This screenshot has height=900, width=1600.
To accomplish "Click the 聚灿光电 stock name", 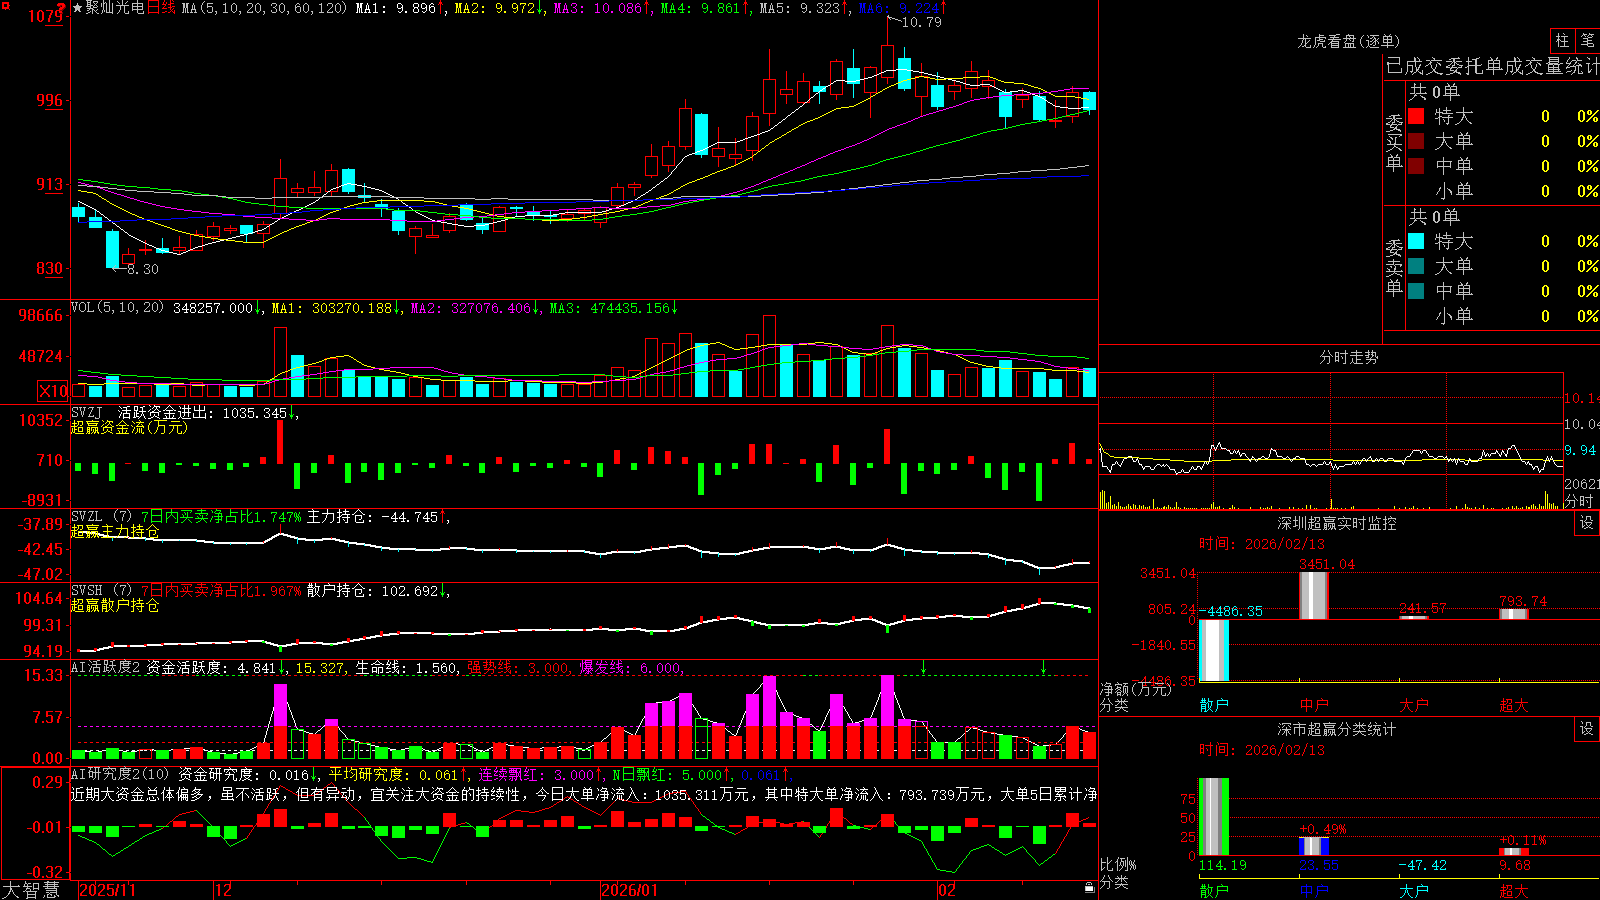I will (115, 8).
